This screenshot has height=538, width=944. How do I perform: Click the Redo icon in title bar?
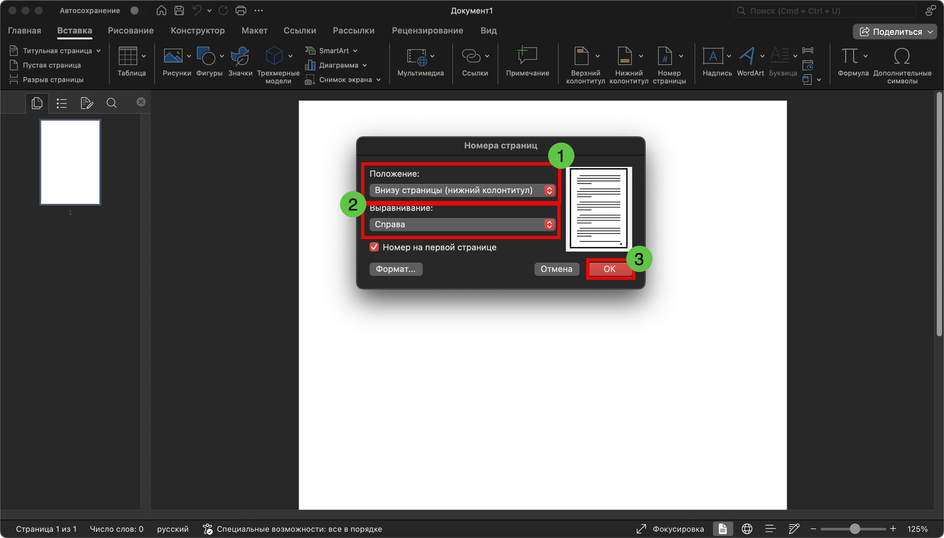tap(223, 10)
